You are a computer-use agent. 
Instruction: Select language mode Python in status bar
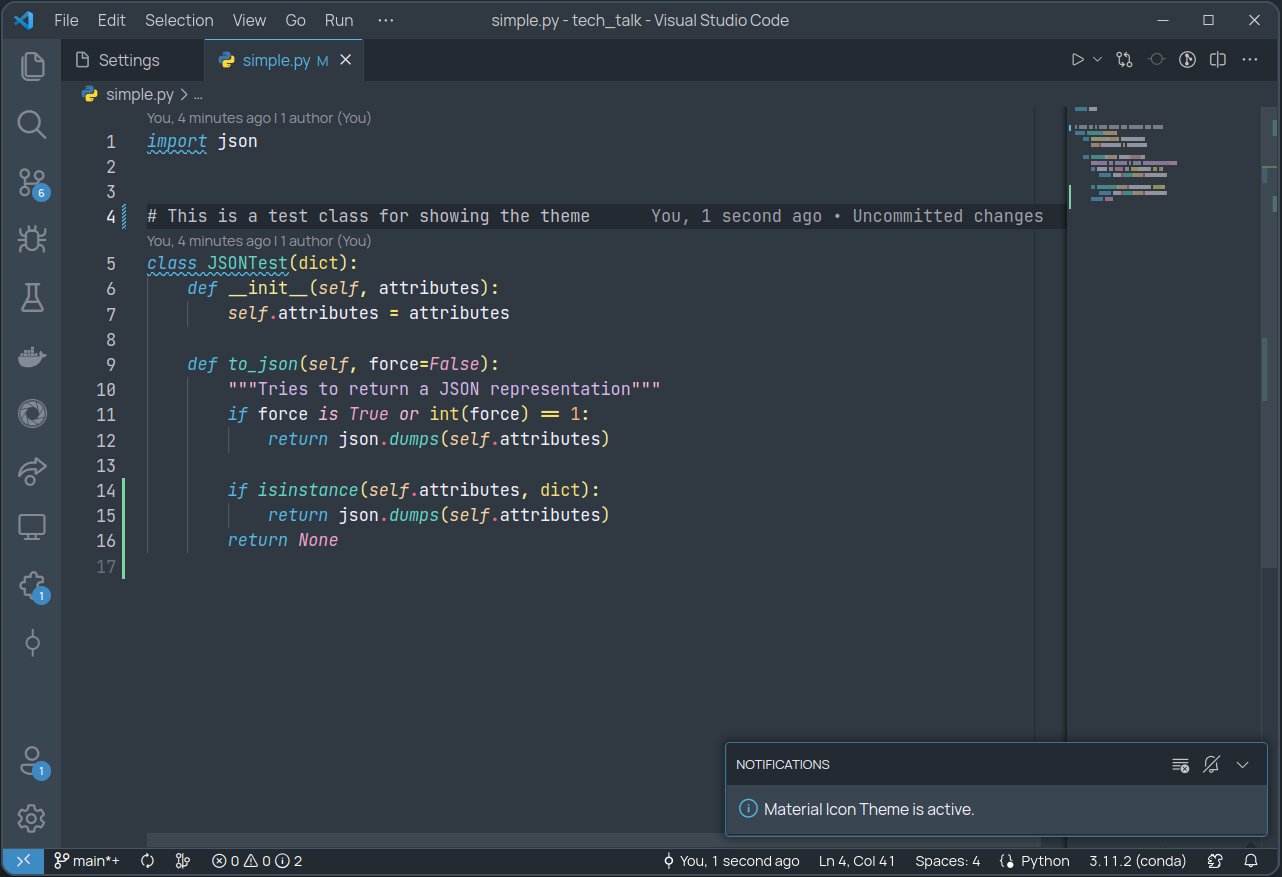(1035, 861)
